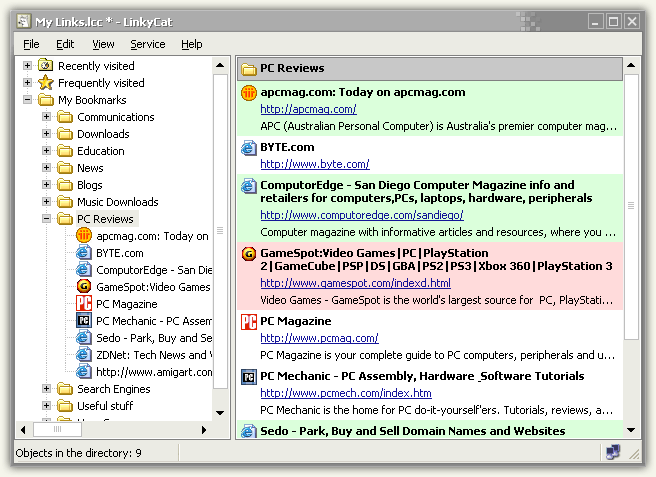Click the ZDNet page icon in the tree
The height and width of the screenshot is (477, 656).
tap(84, 354)
